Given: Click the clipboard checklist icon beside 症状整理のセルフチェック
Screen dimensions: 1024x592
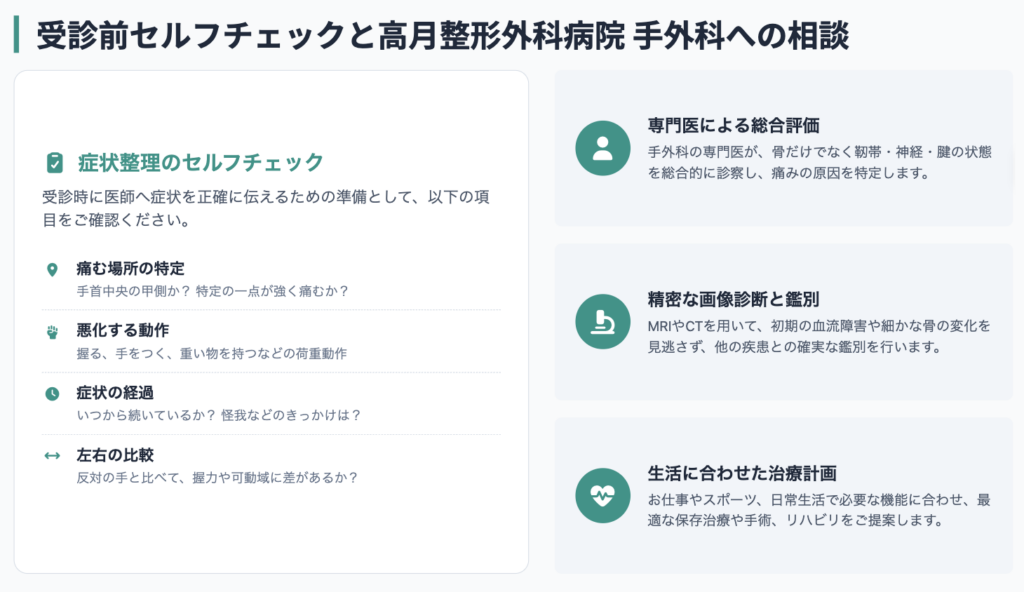Looking at the screenshot, I should click(55, 163).
